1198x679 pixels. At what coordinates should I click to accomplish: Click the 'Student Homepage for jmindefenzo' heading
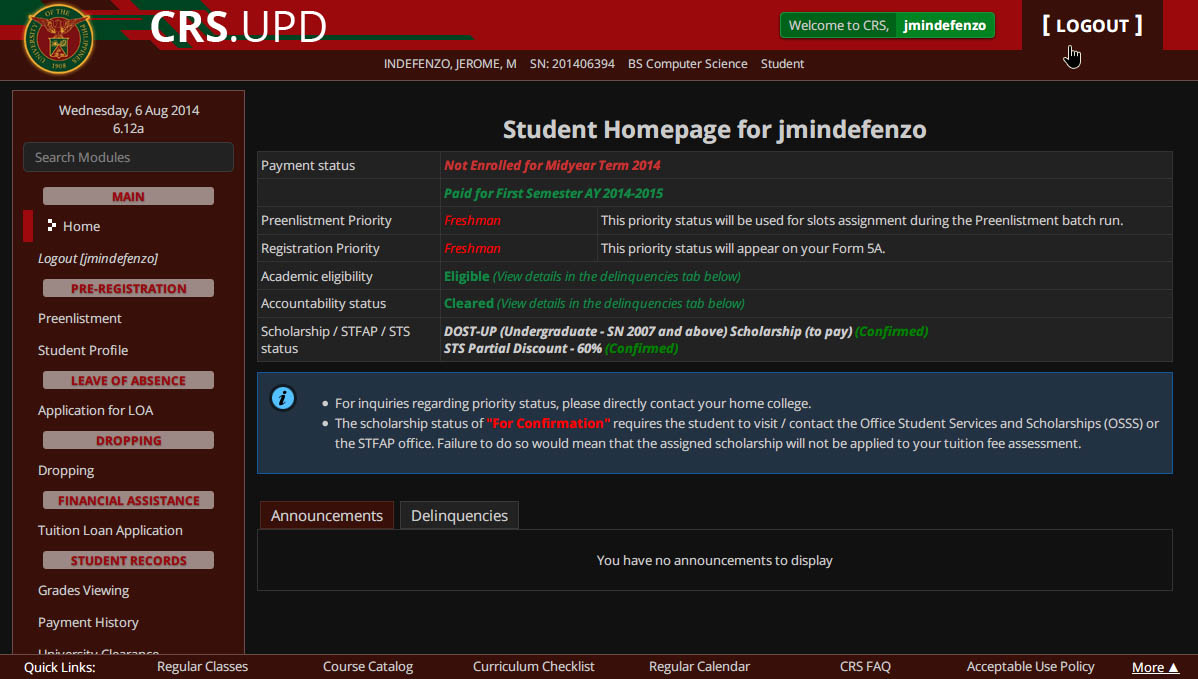point(714,129)
